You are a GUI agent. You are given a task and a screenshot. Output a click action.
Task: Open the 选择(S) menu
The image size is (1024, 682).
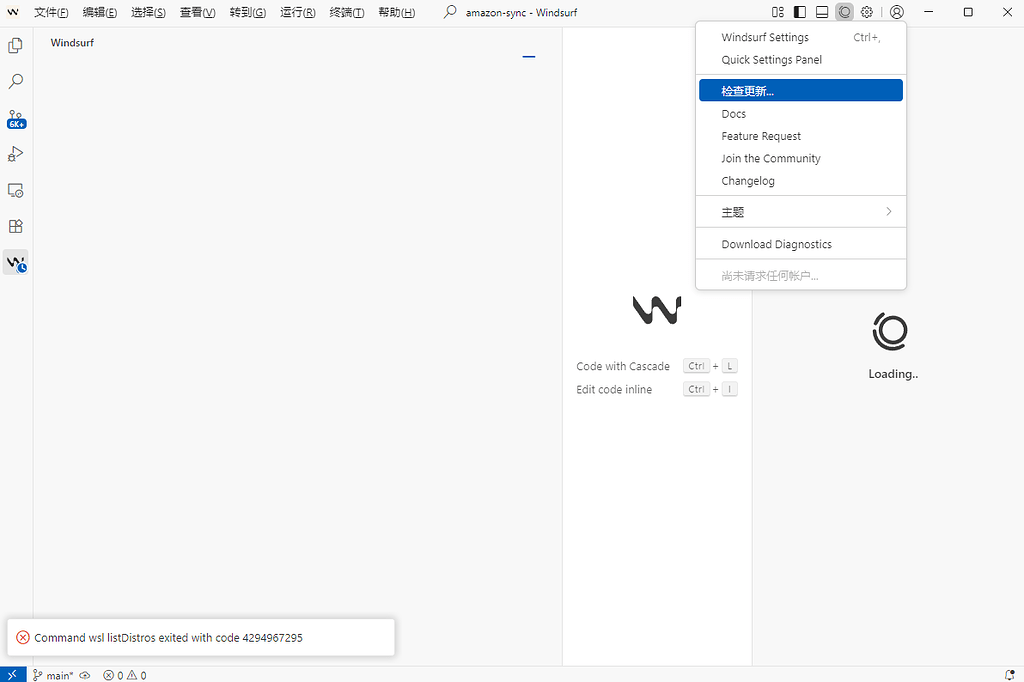click(148, 12)
